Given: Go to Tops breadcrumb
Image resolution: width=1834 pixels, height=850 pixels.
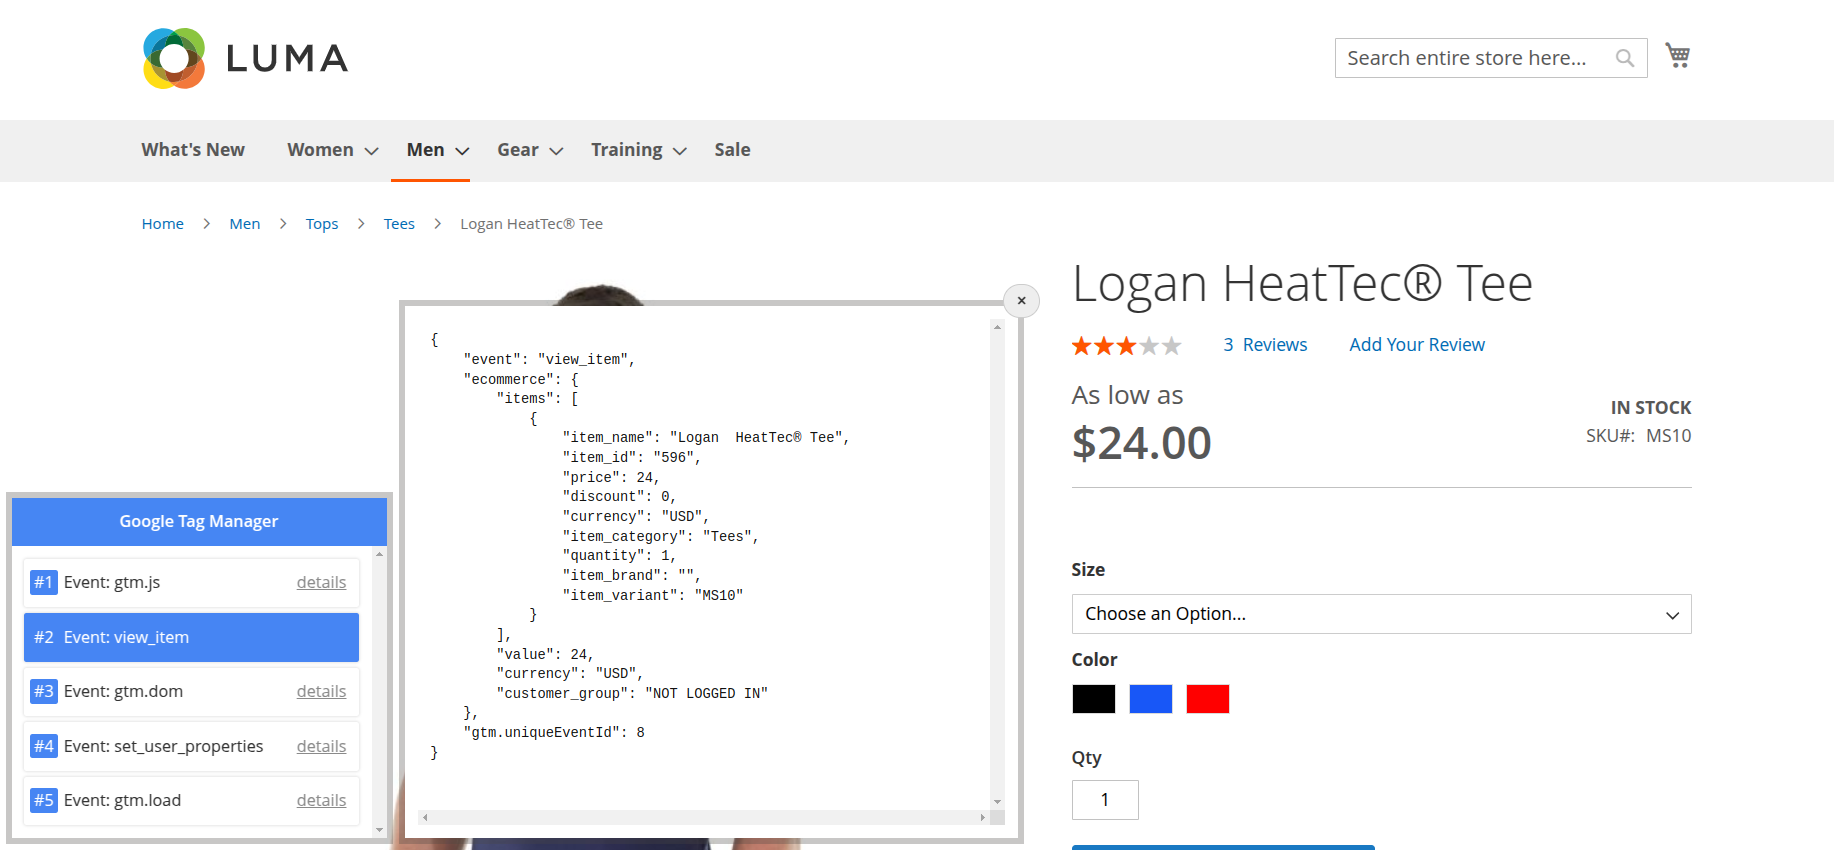Looking at the screenshot, I should tap(322, 224).
